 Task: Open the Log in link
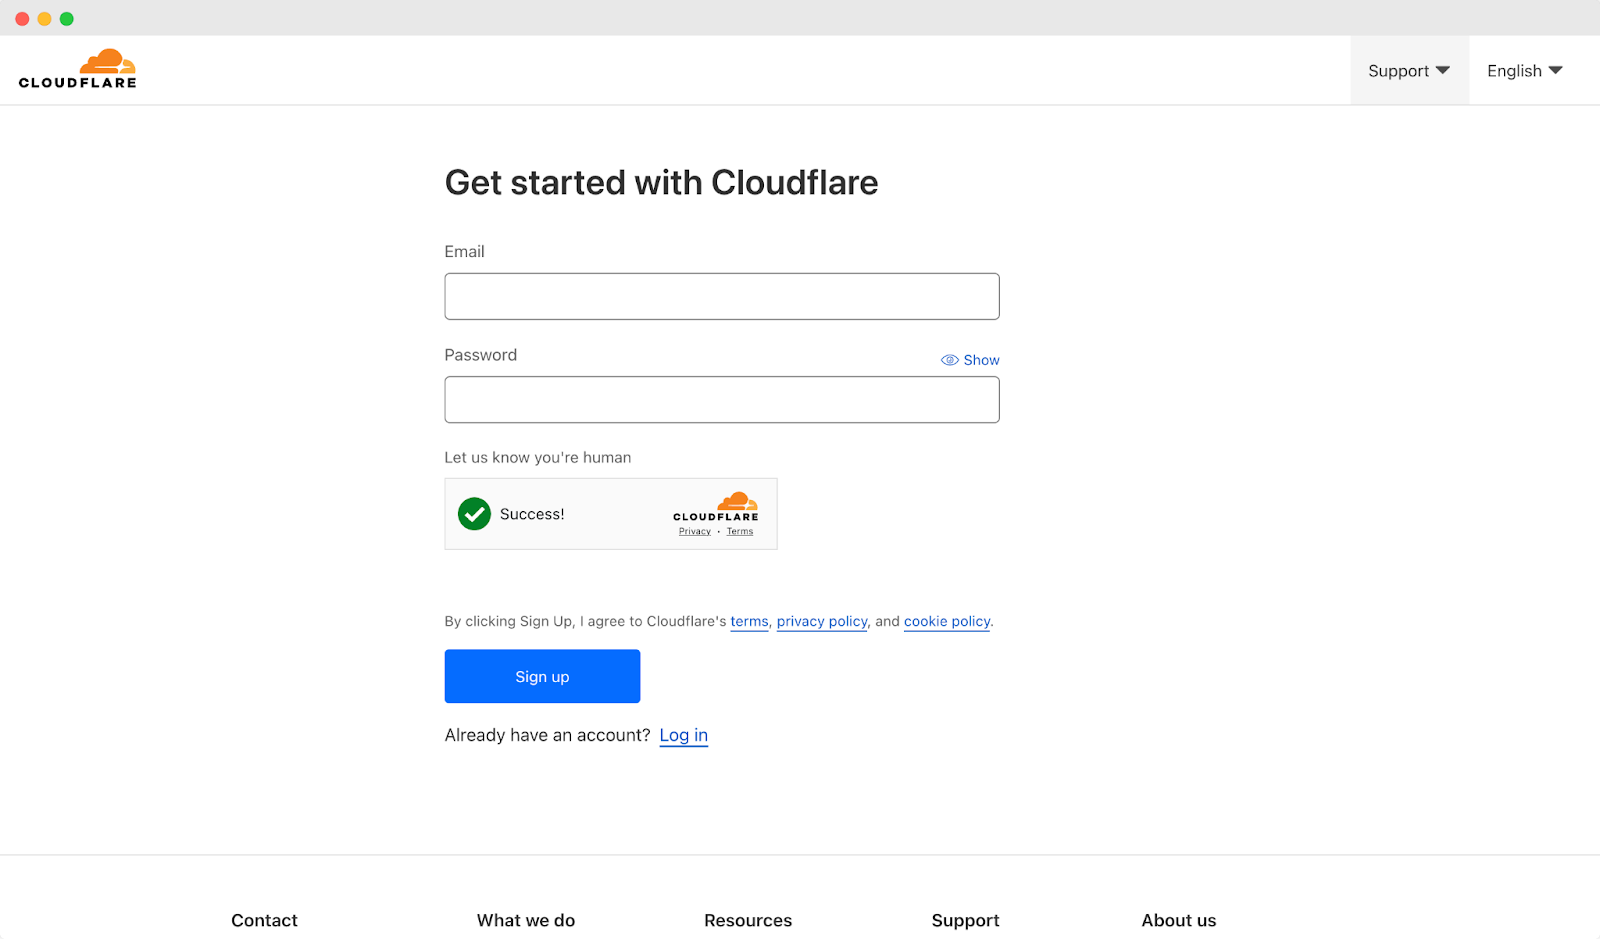683,735
